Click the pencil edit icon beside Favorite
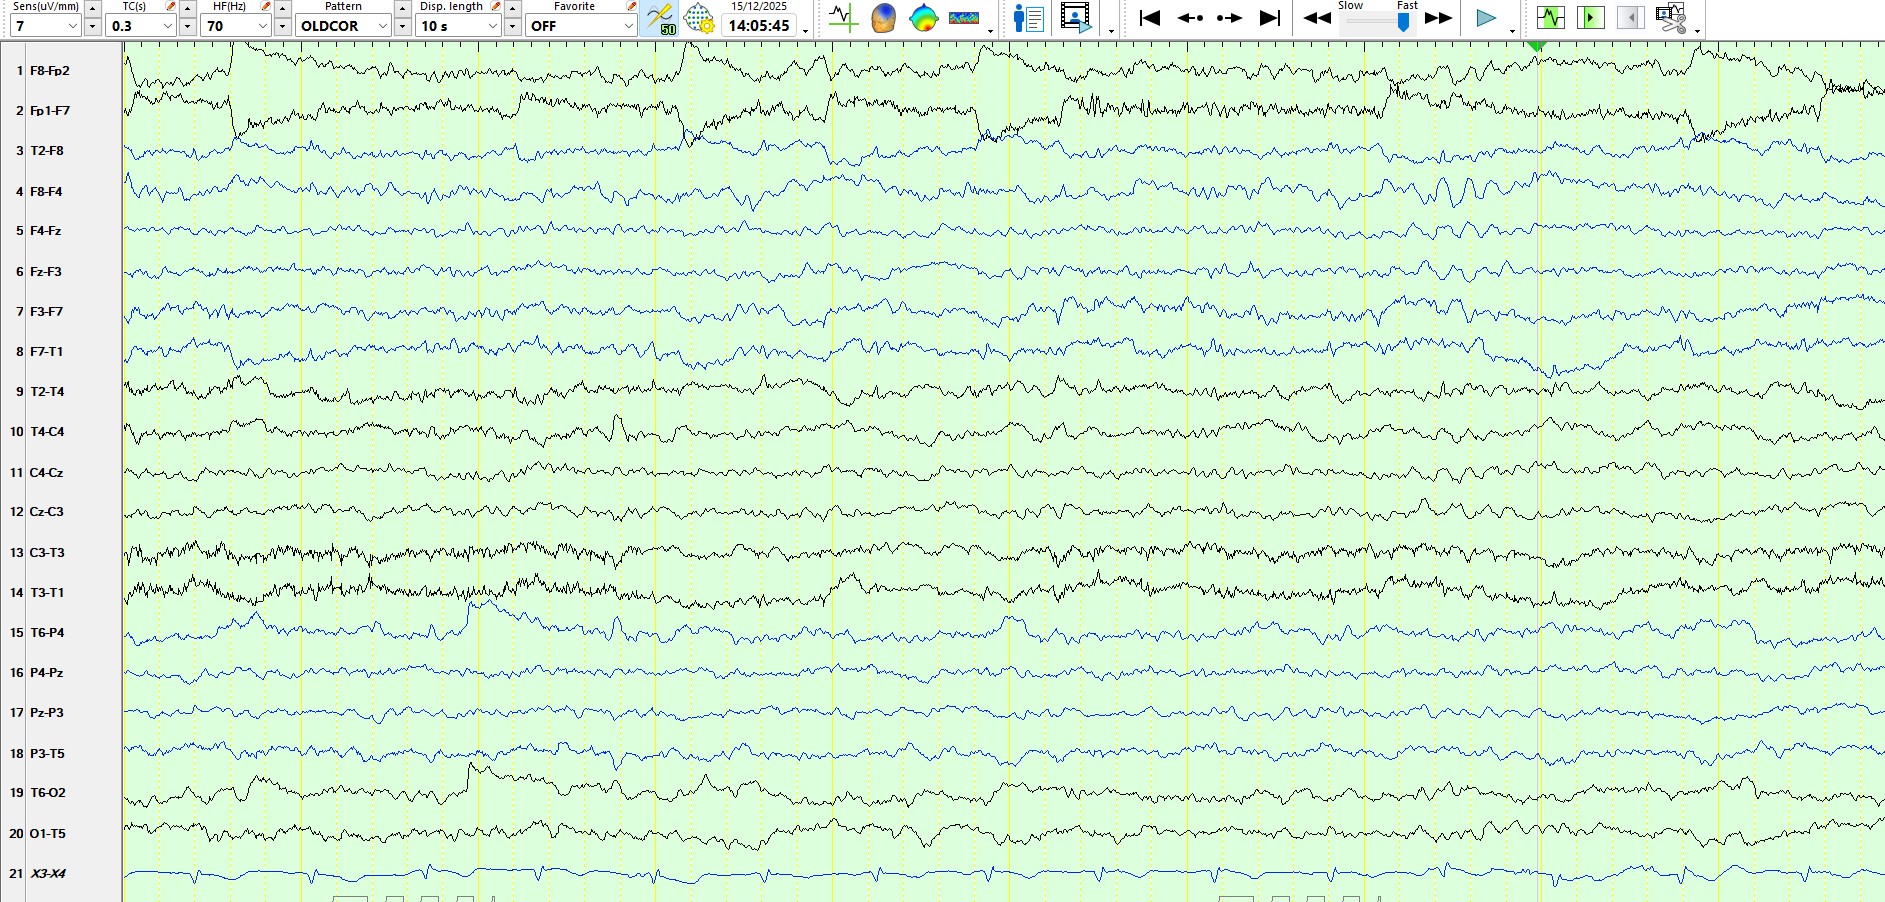 tap(631, 7)
